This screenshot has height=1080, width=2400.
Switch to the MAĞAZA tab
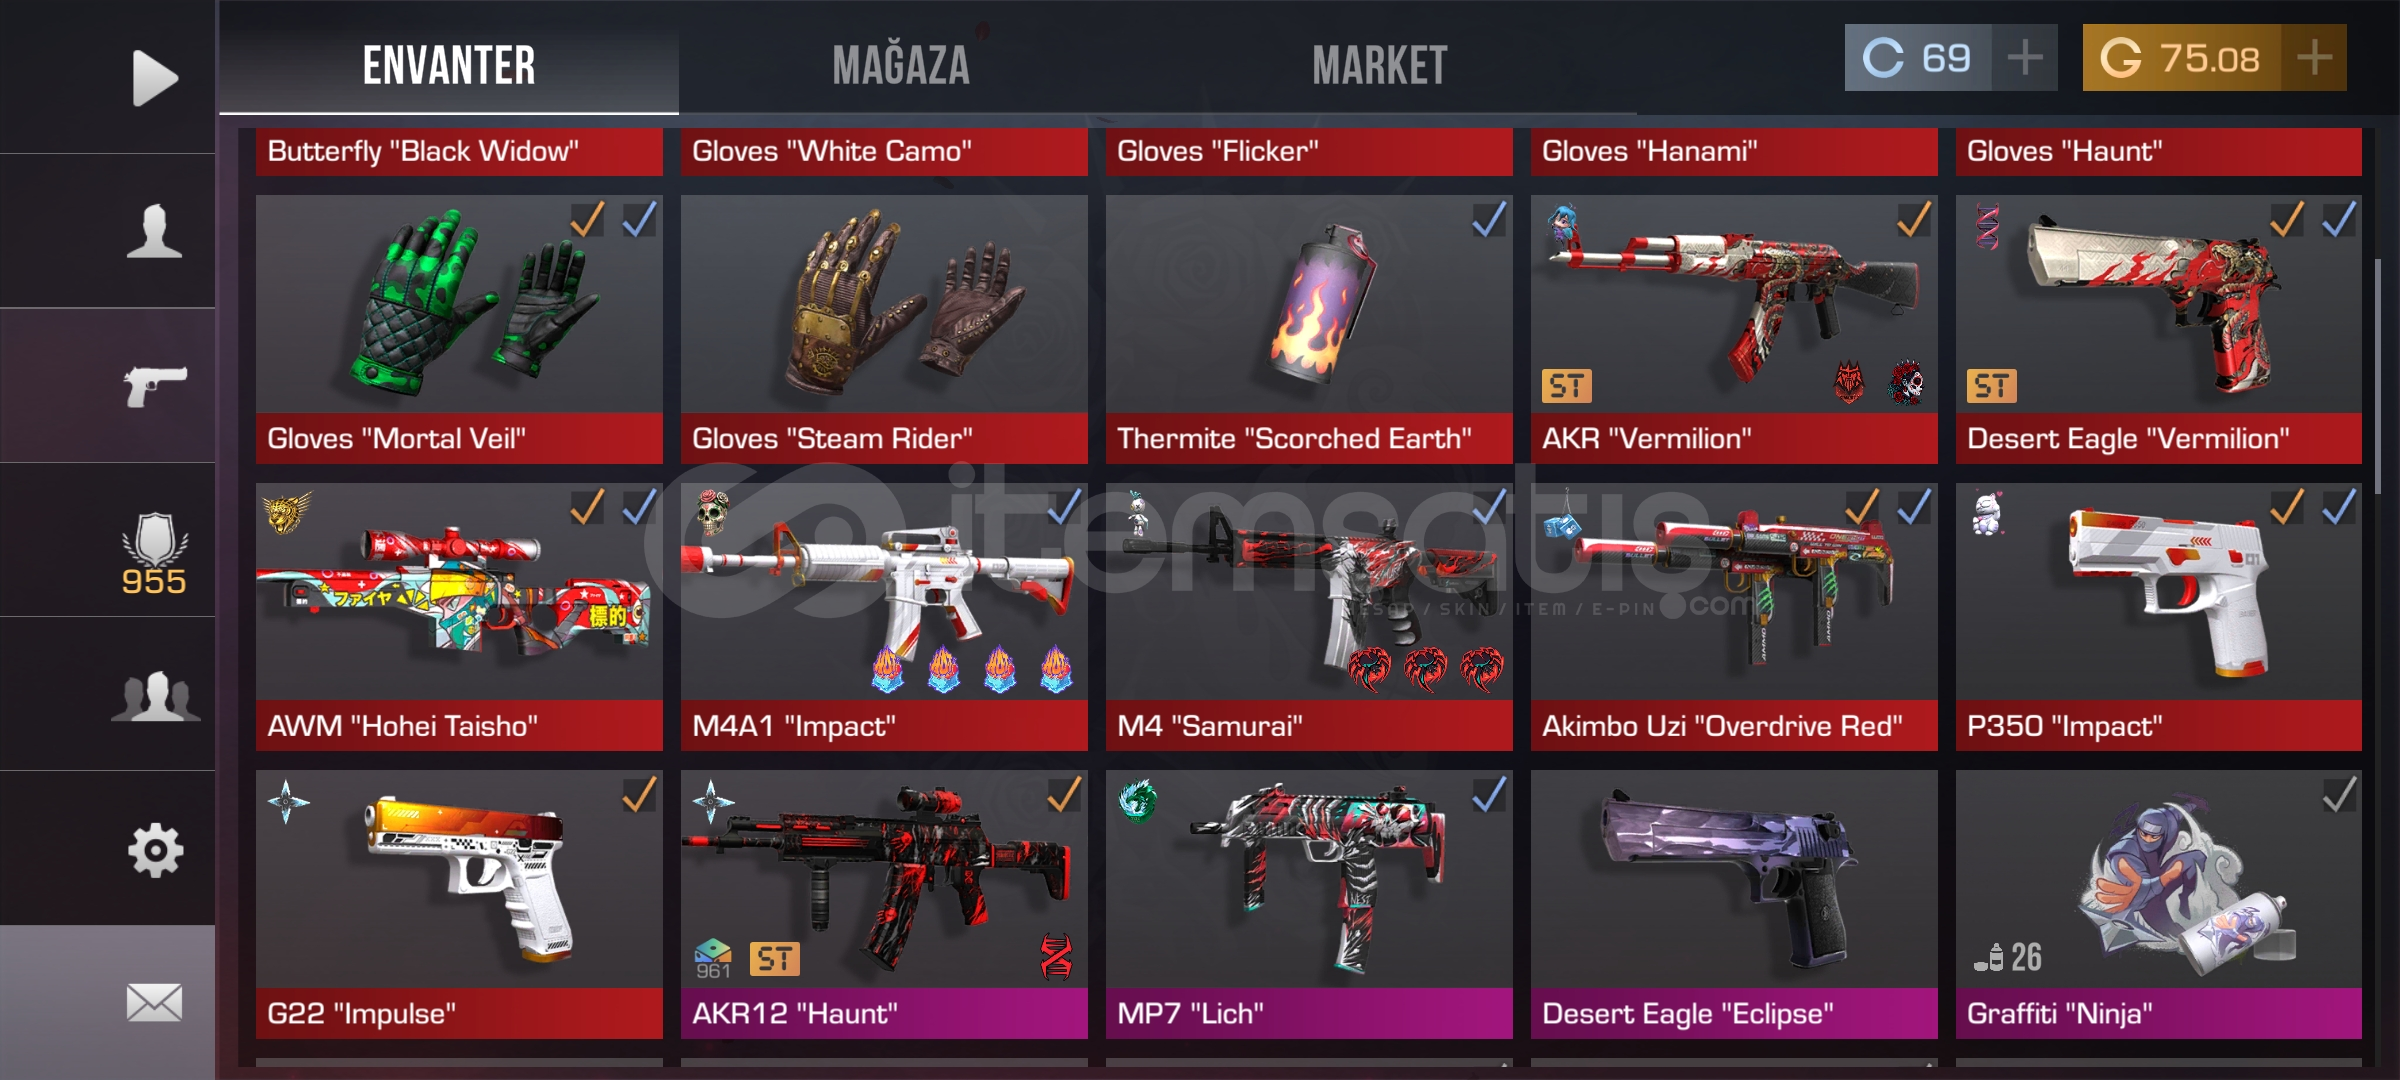click(901, 66)
